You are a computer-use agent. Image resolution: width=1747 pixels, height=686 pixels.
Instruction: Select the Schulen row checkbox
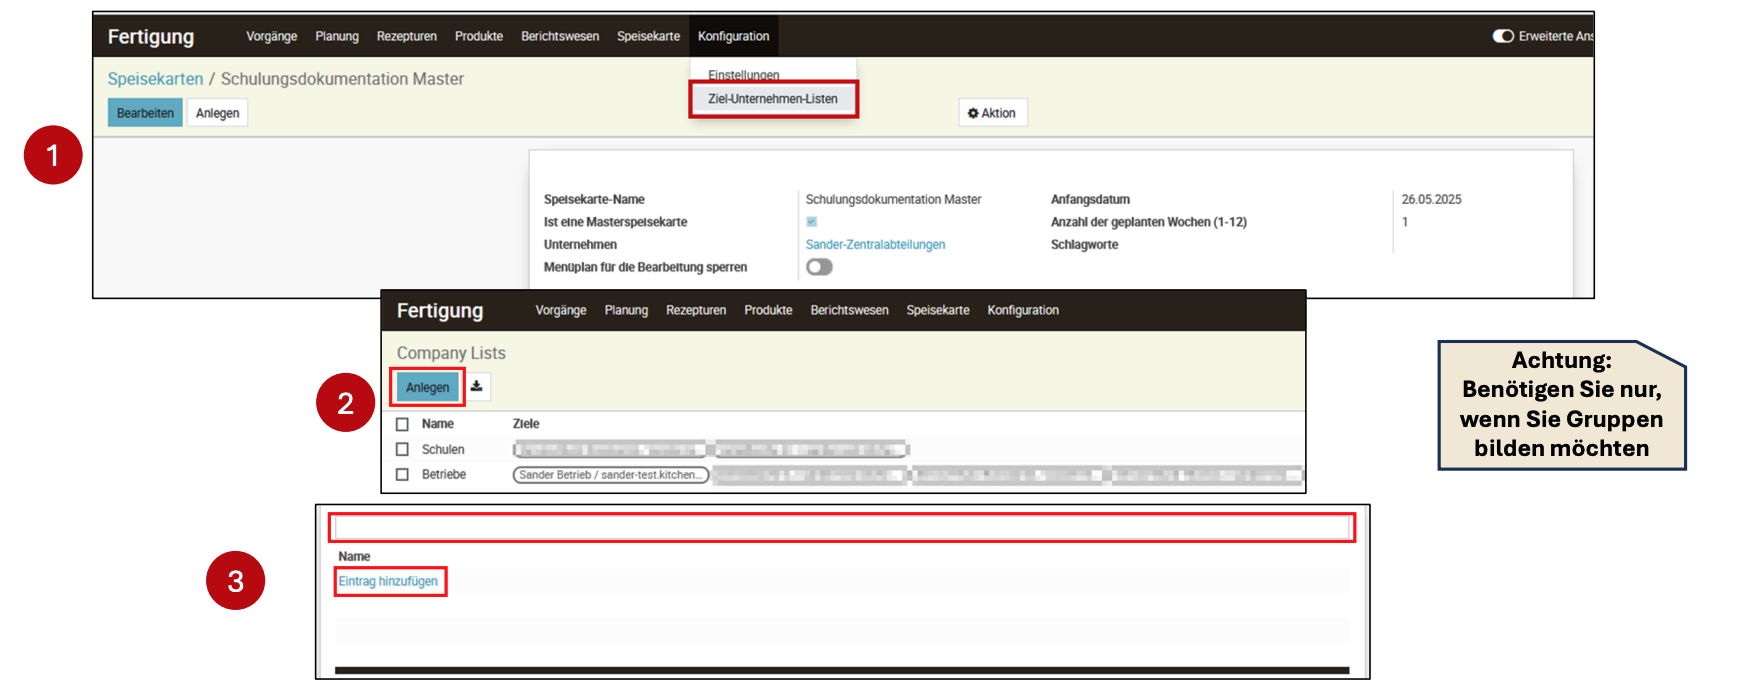coord(402,450)
